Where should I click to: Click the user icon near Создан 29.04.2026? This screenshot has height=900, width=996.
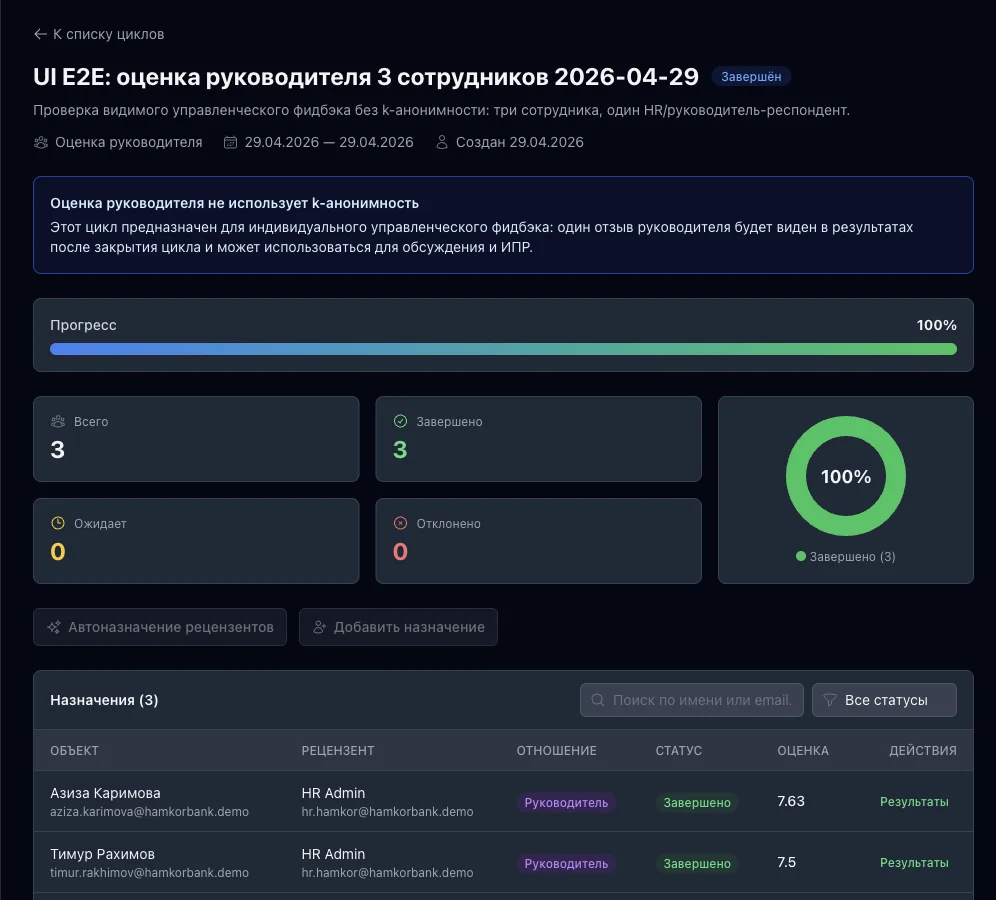(442, 142)
